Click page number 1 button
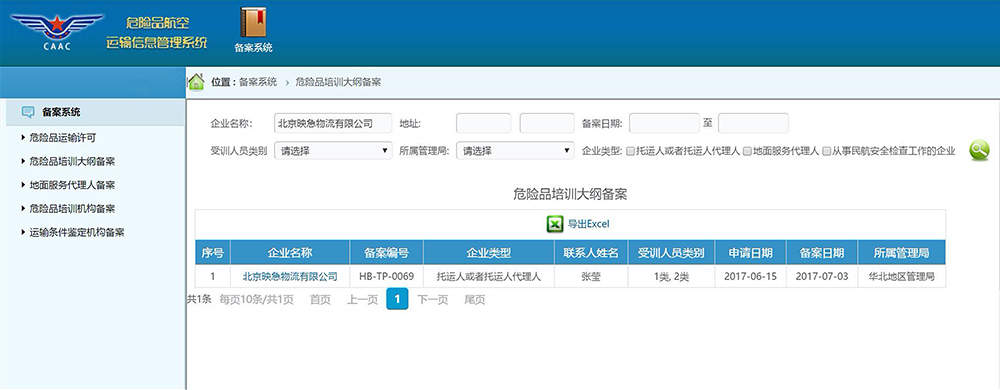 (397, 299)
